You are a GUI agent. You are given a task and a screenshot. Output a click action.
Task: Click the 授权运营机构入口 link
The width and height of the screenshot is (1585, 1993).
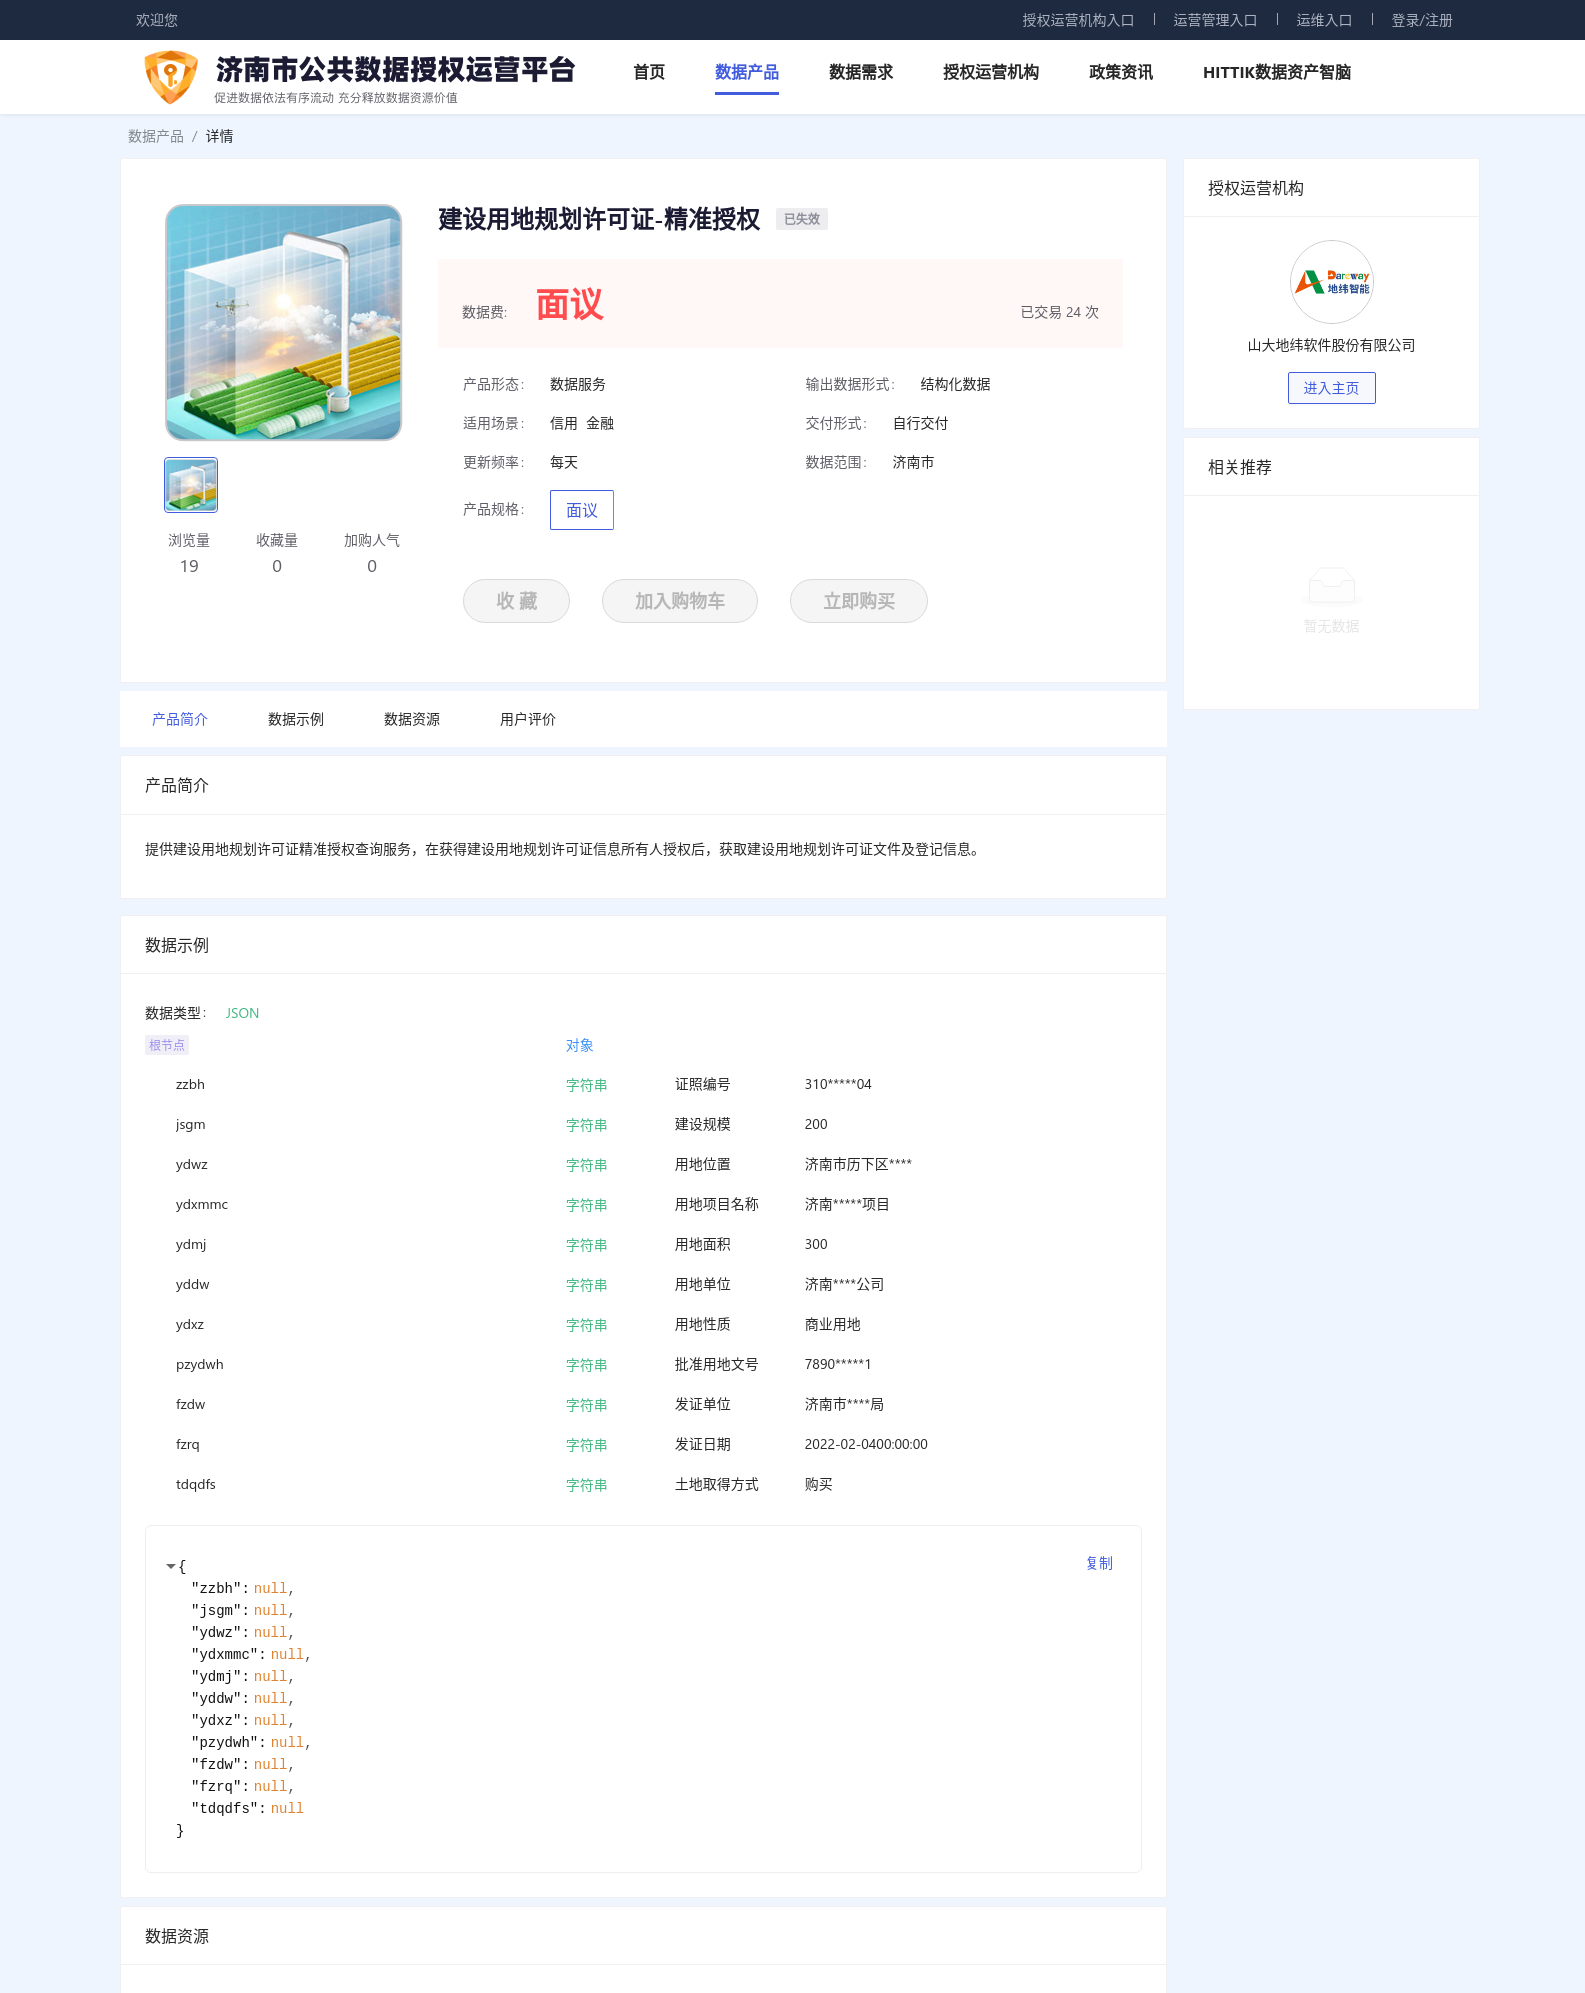click(1077, 20)
